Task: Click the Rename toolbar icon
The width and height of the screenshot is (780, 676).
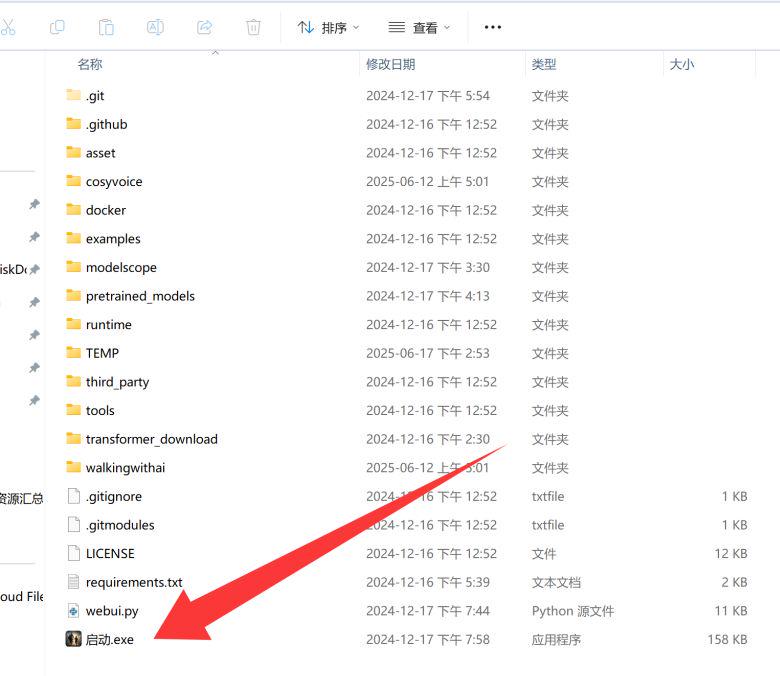Action: click(155, 27)
